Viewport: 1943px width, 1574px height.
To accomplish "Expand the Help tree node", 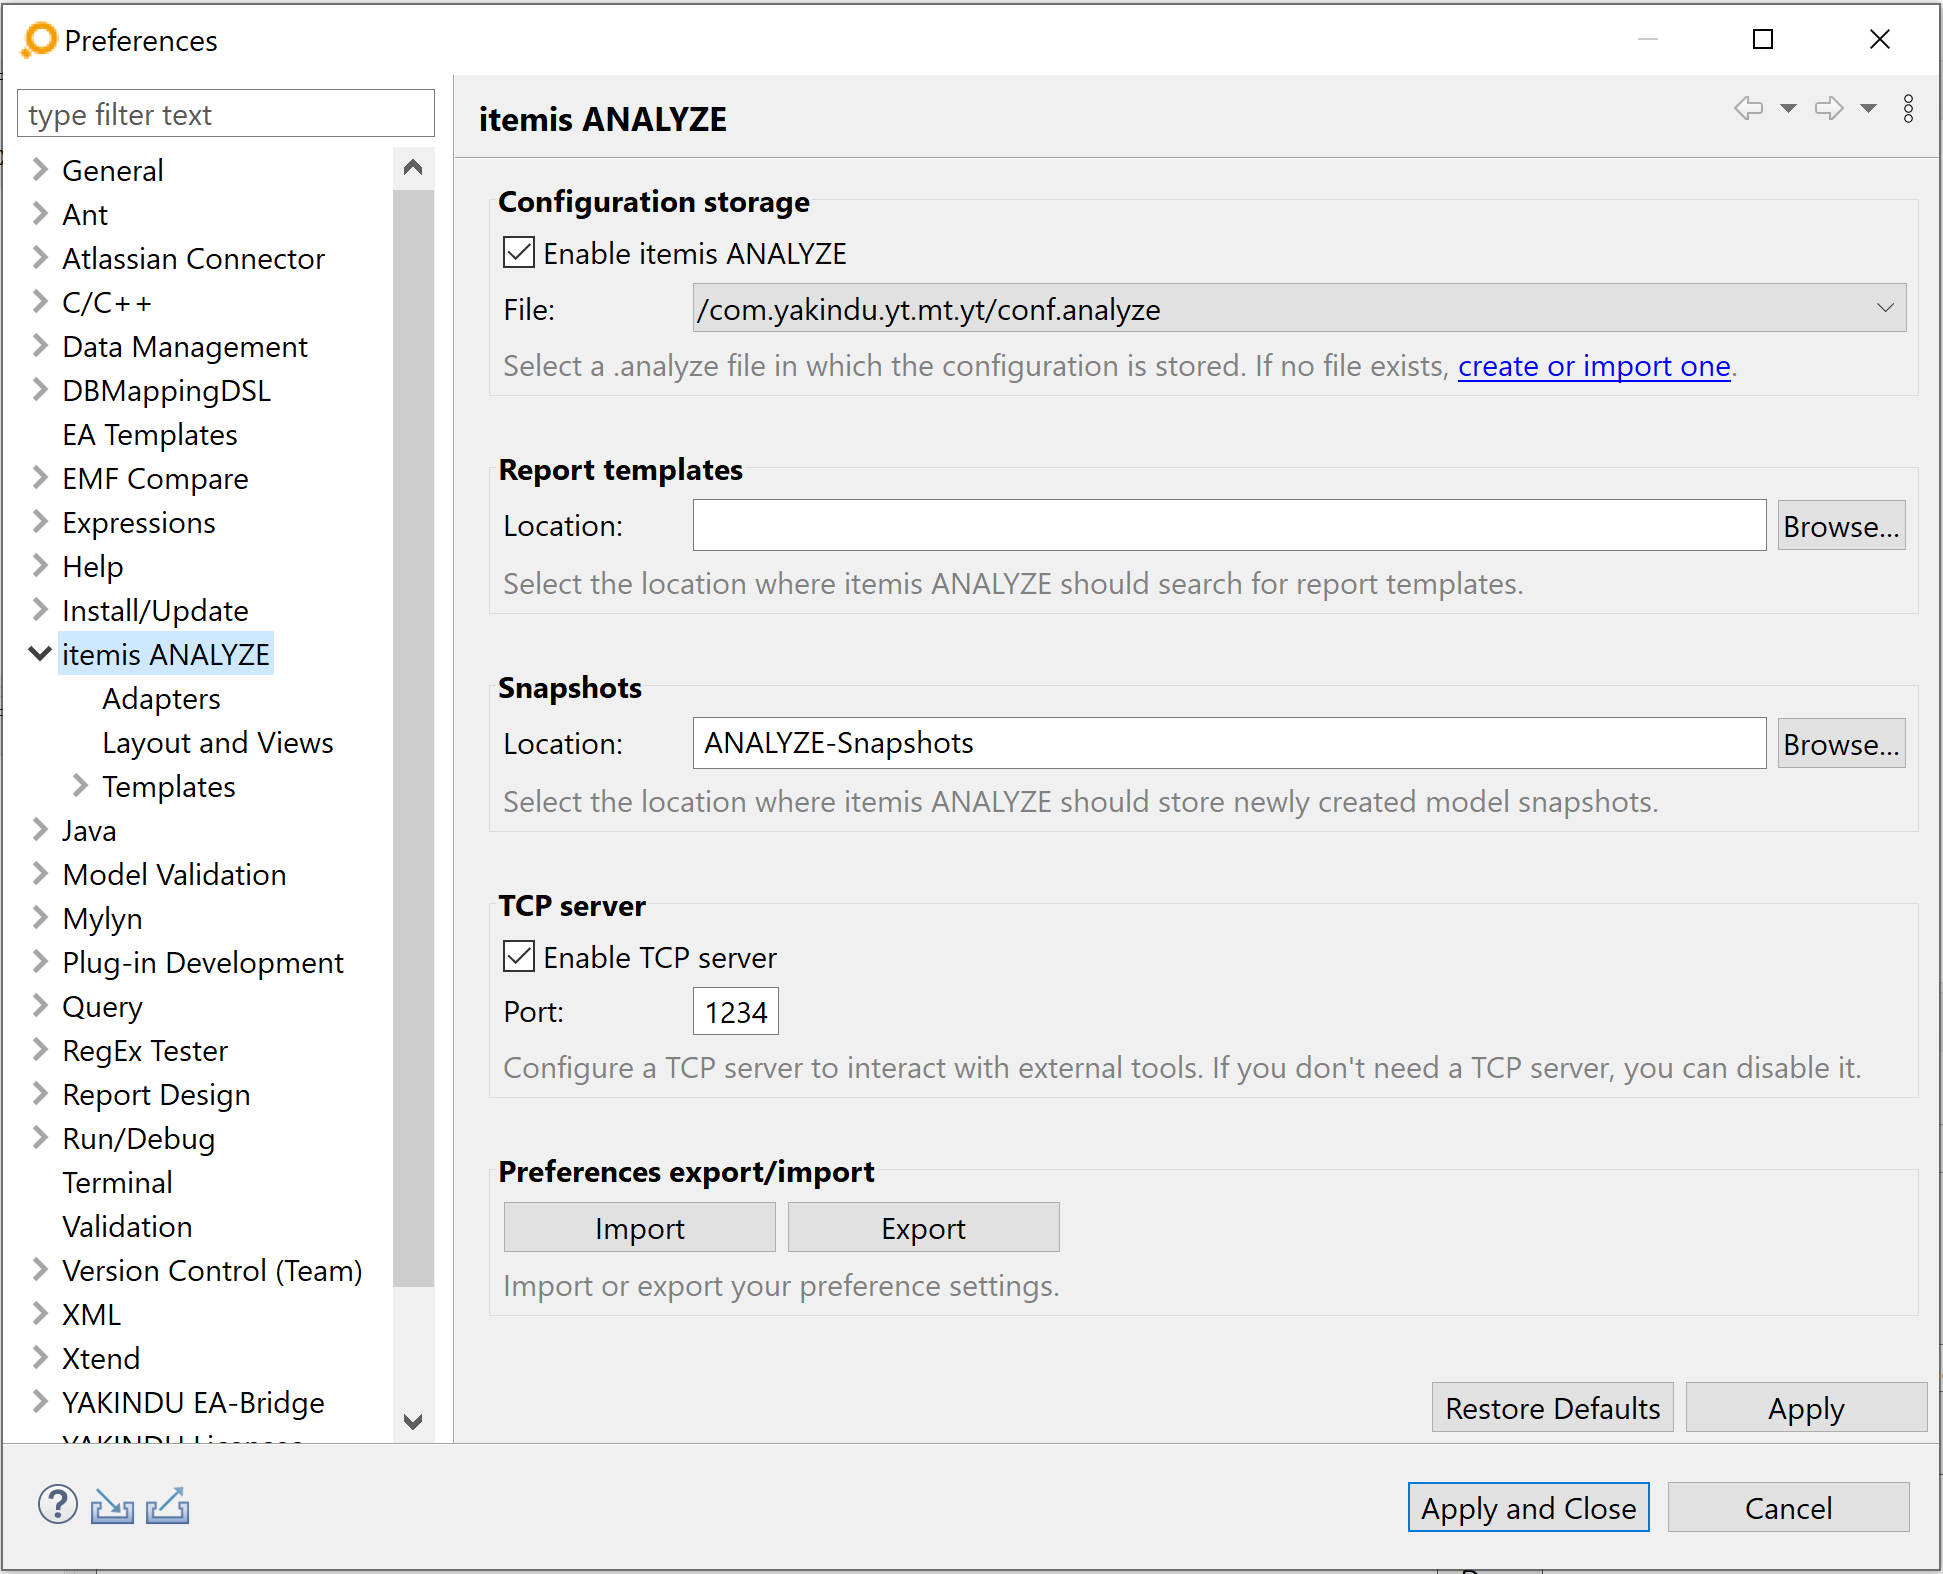I will (40, 565).
